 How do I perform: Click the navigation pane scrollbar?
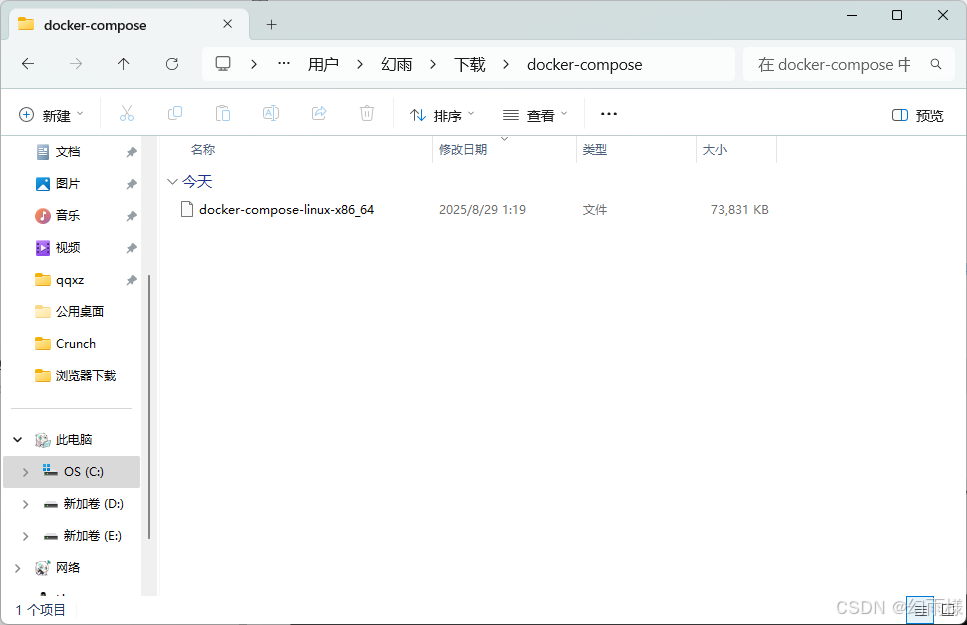click(149, 407)
